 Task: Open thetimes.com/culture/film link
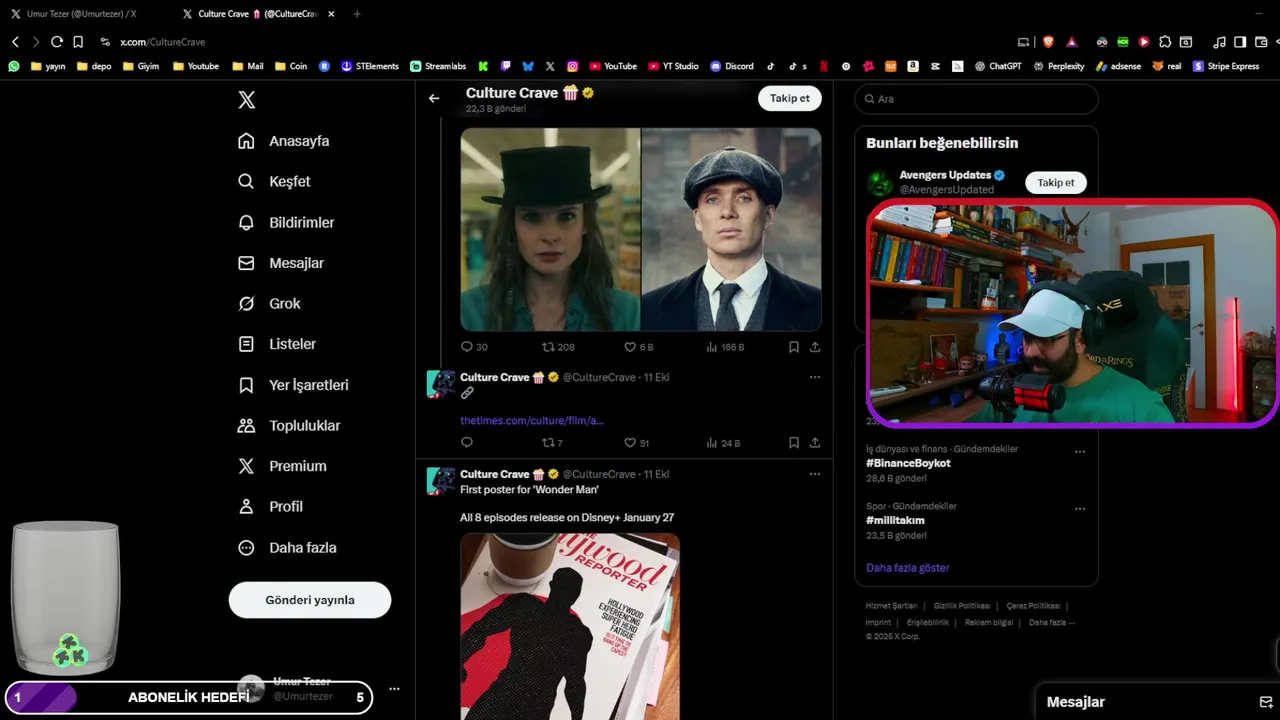point(532,420)
